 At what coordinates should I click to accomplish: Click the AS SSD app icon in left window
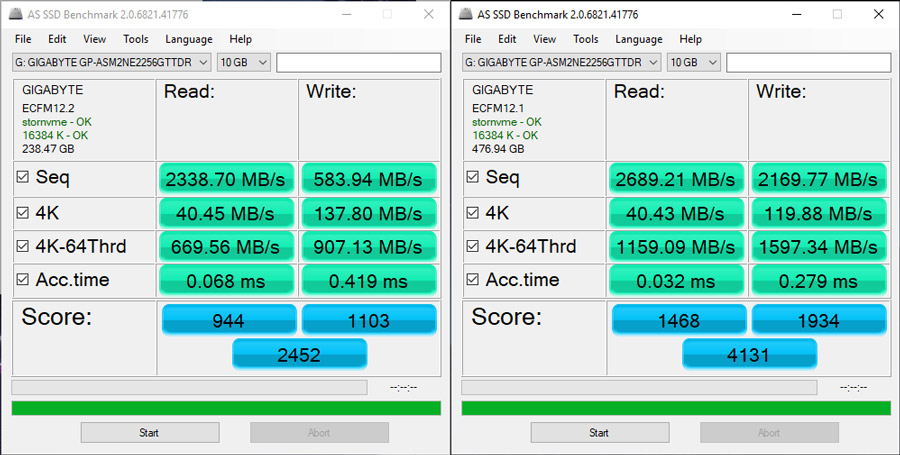16,14
